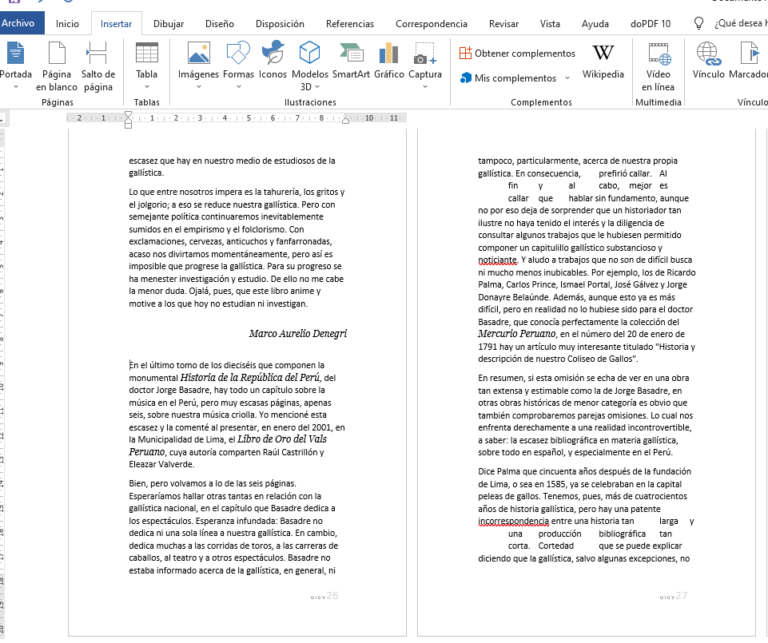This screenshot has width=768, height=643.
Task: Insert a Gráfico chart
Action: point(389,61)
